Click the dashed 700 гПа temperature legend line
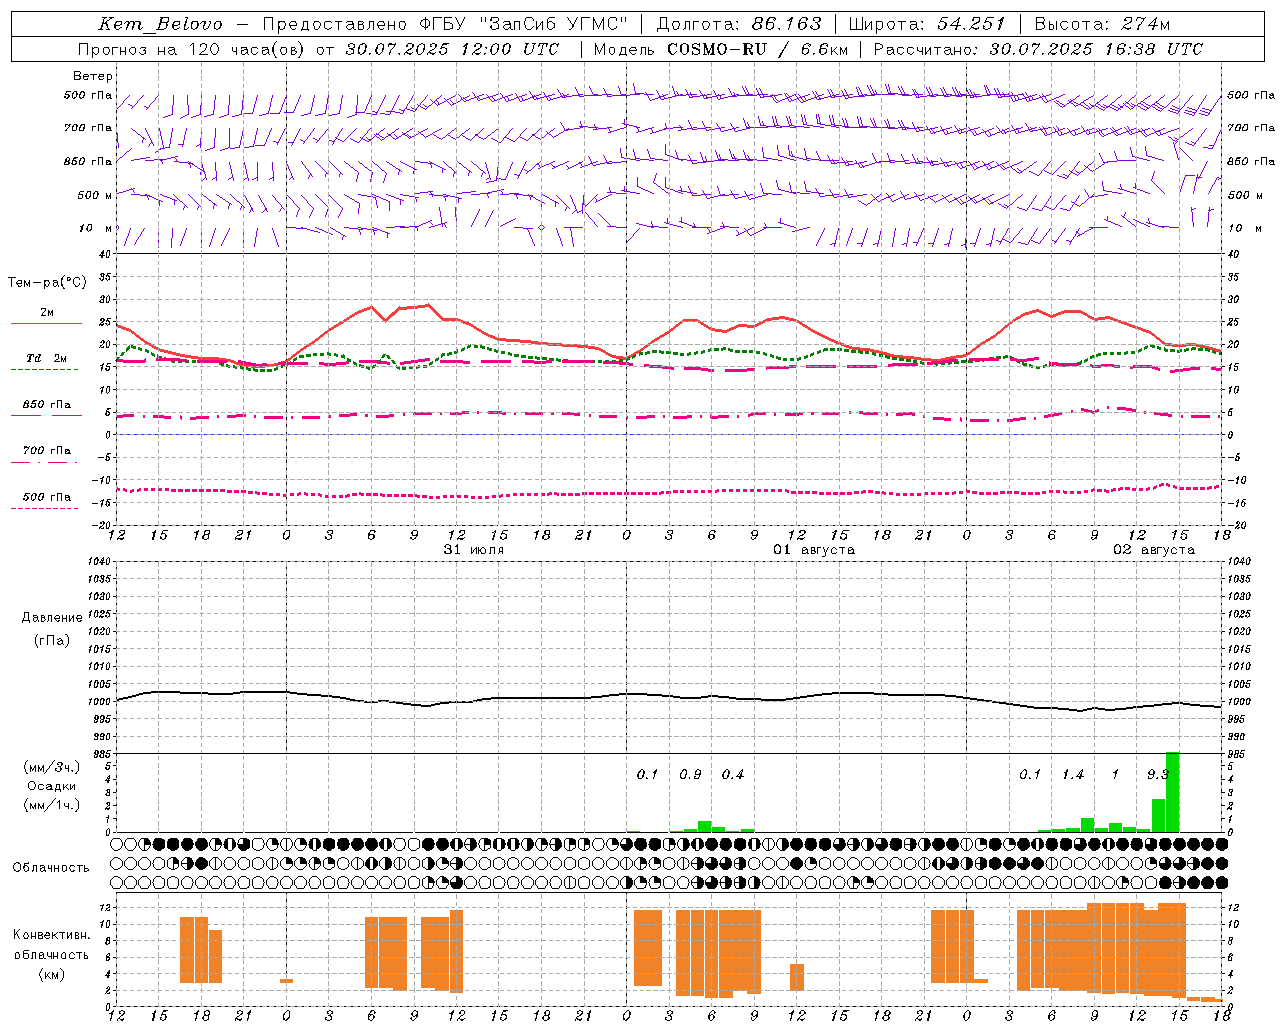The width and height of the screenshot is (1280, 1024). pyautogui.click(x=46, y=462)
